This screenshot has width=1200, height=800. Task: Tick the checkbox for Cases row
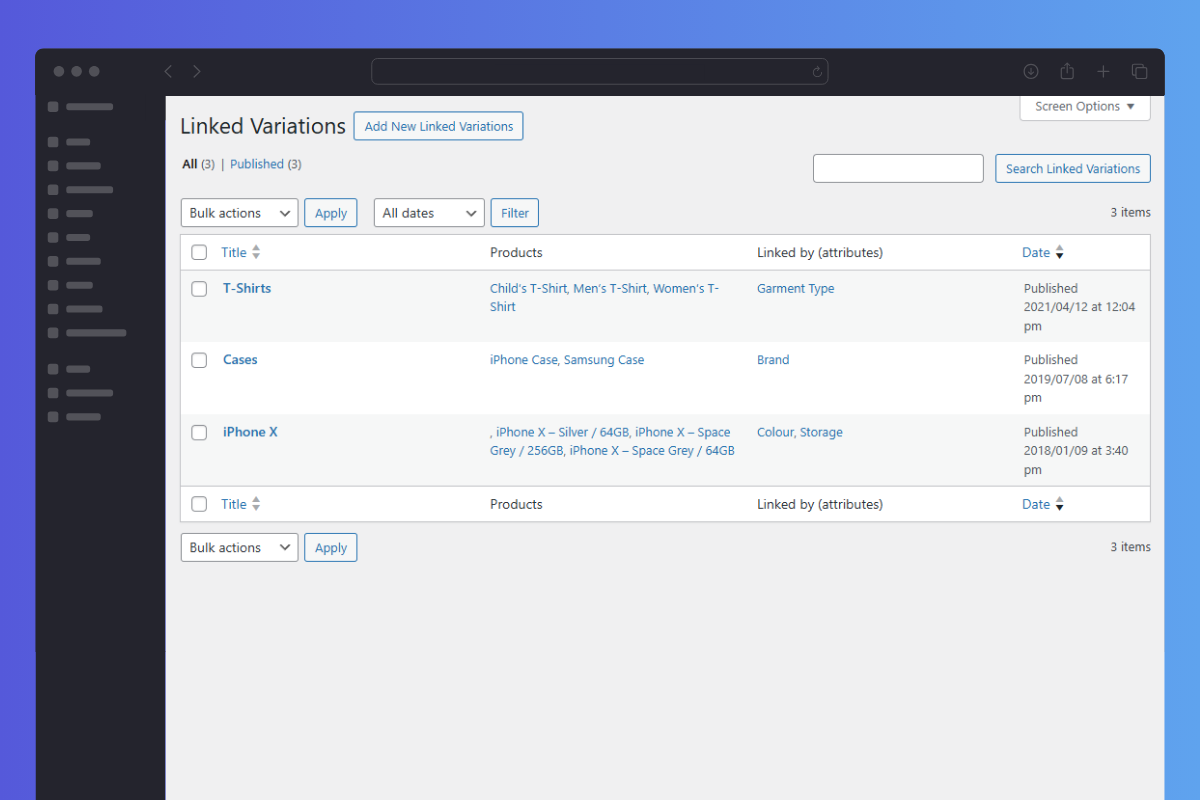(199, 360)
